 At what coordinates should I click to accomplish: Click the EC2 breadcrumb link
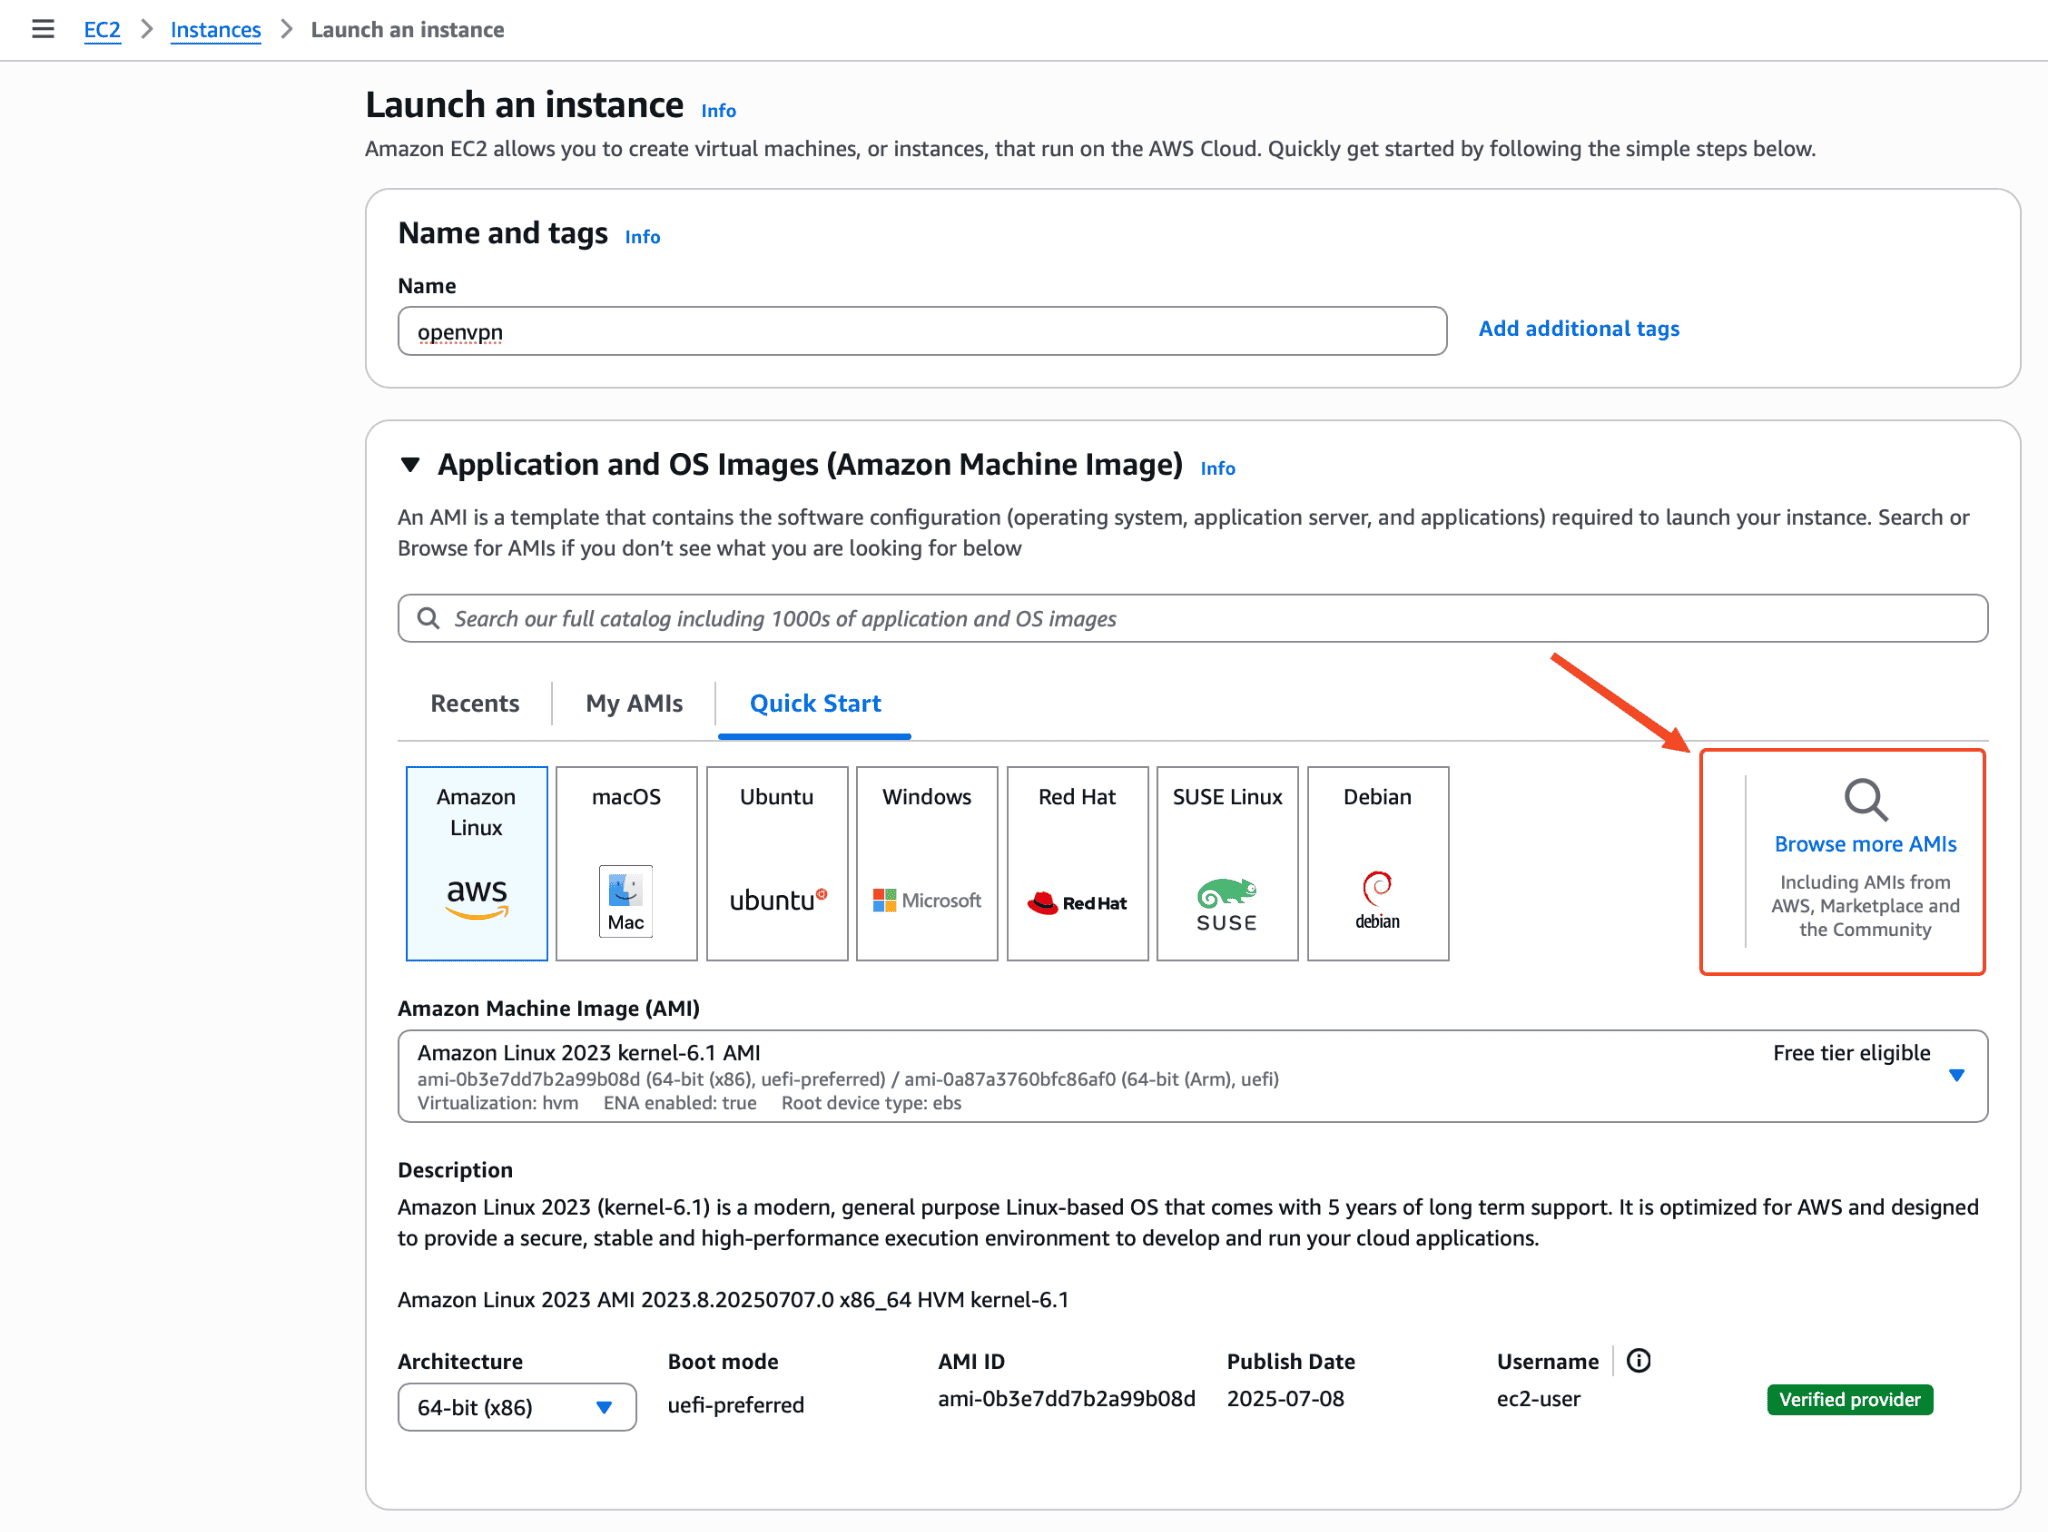tap(102, 30)
